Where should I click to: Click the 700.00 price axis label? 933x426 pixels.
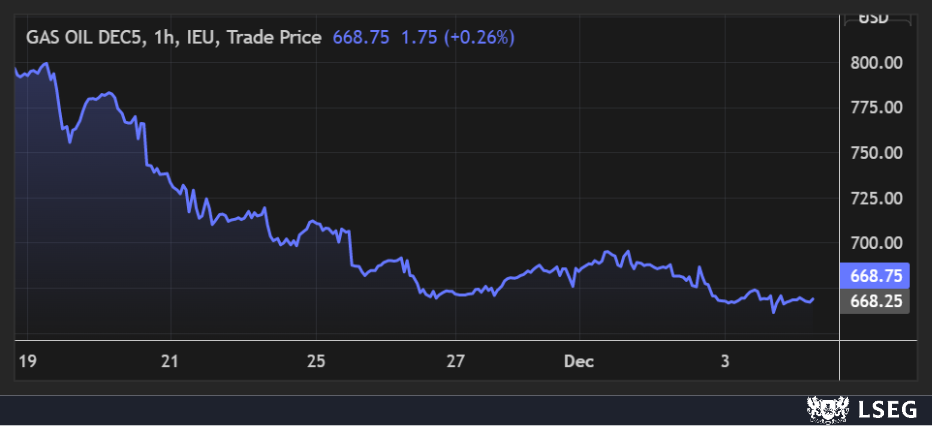[x=876, y=243]
